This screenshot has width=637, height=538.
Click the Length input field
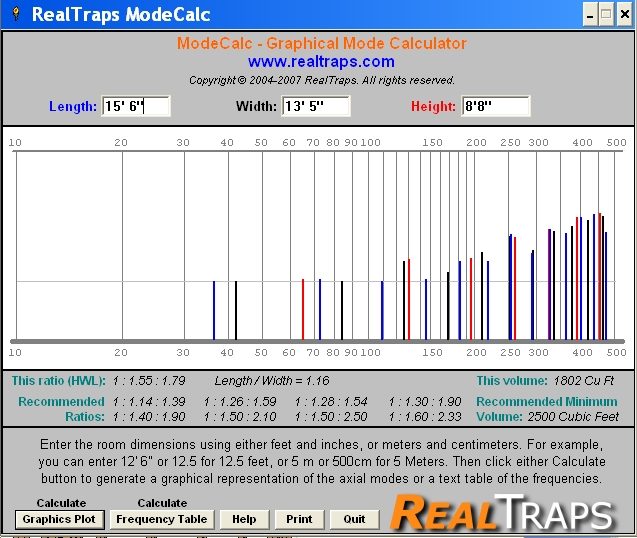(136, 106)
